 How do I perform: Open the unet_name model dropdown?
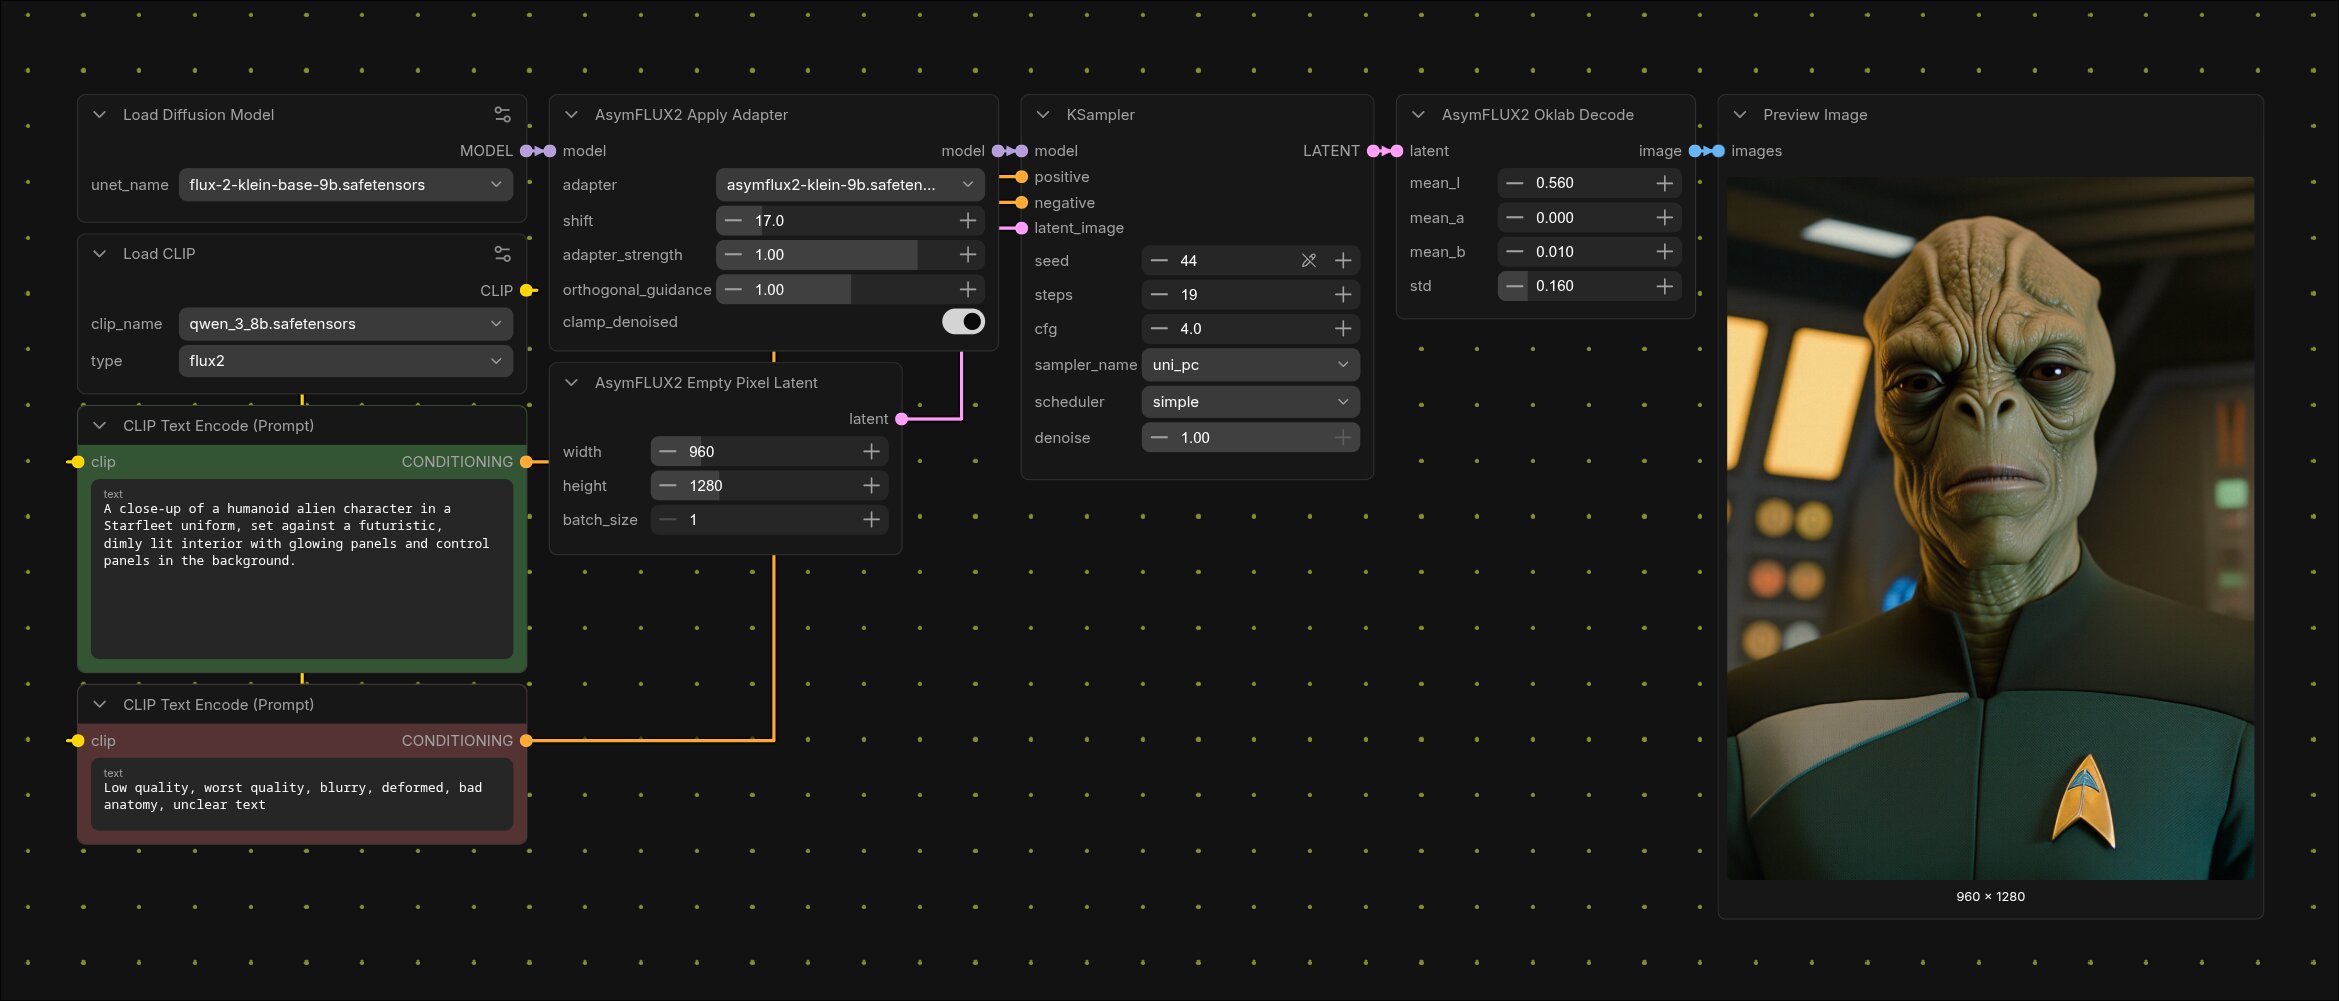[346, 185]
